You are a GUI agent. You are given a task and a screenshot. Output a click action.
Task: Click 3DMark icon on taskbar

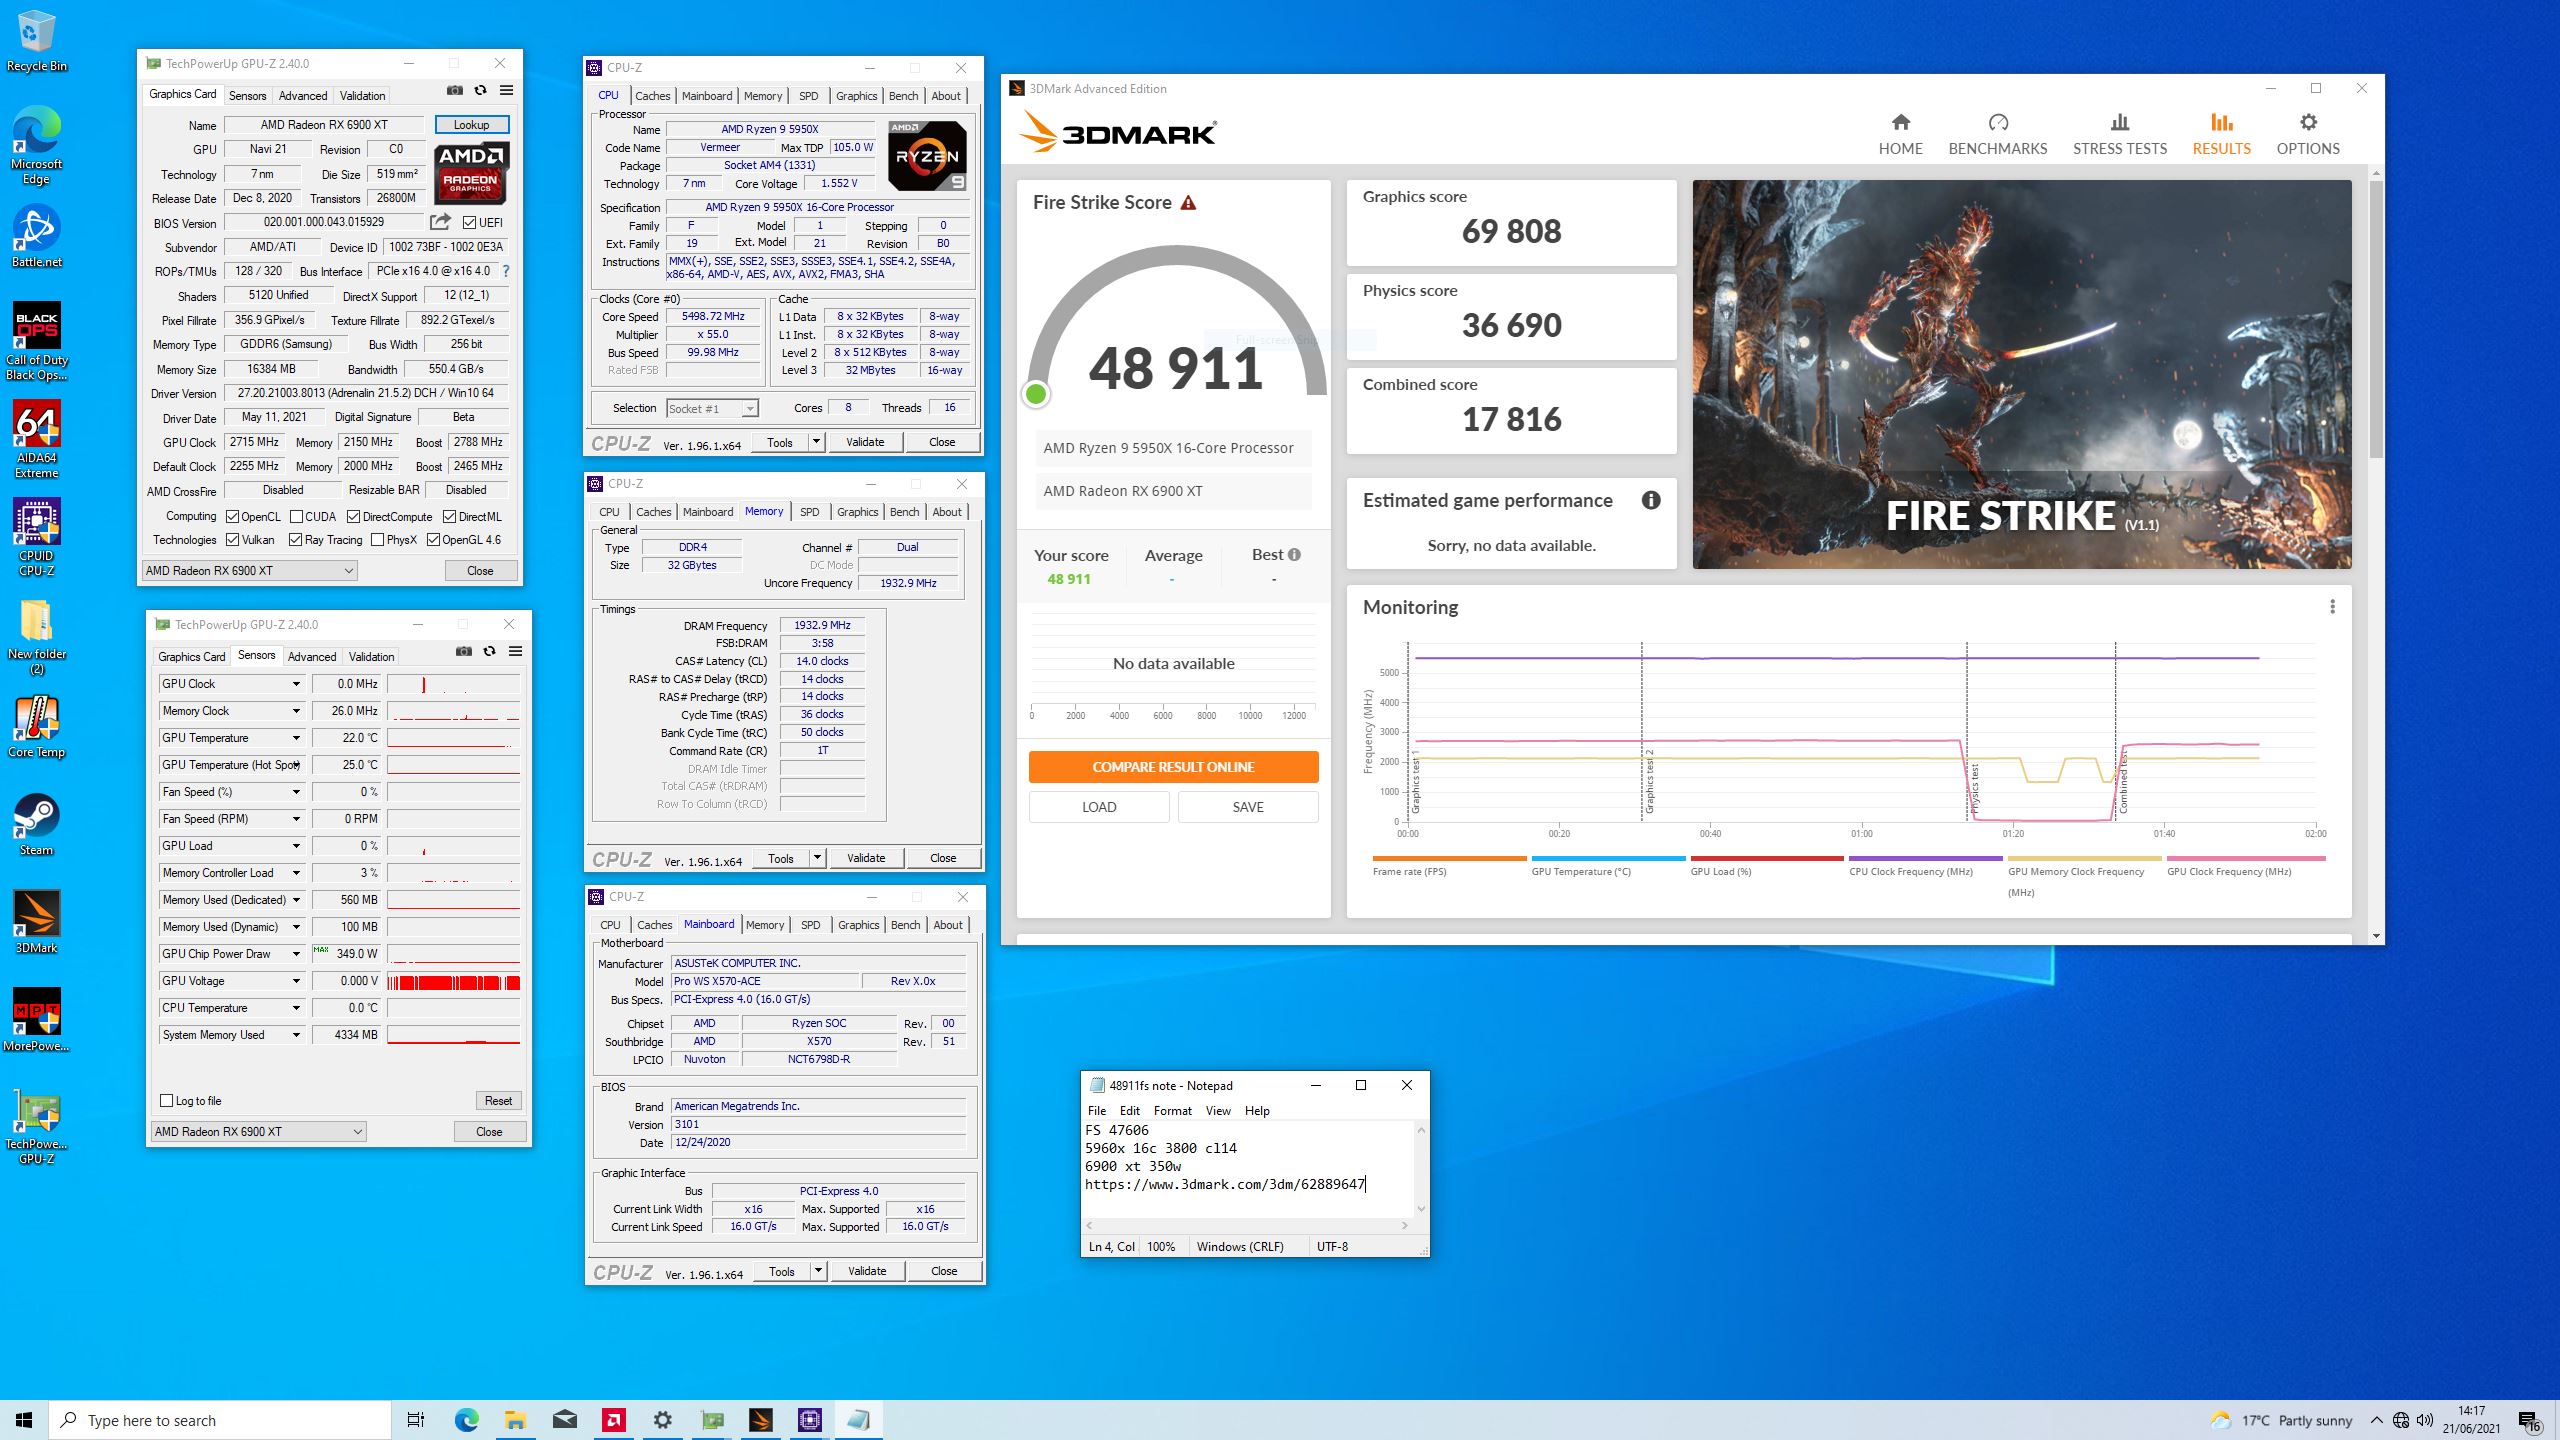tap(761, 1420)
